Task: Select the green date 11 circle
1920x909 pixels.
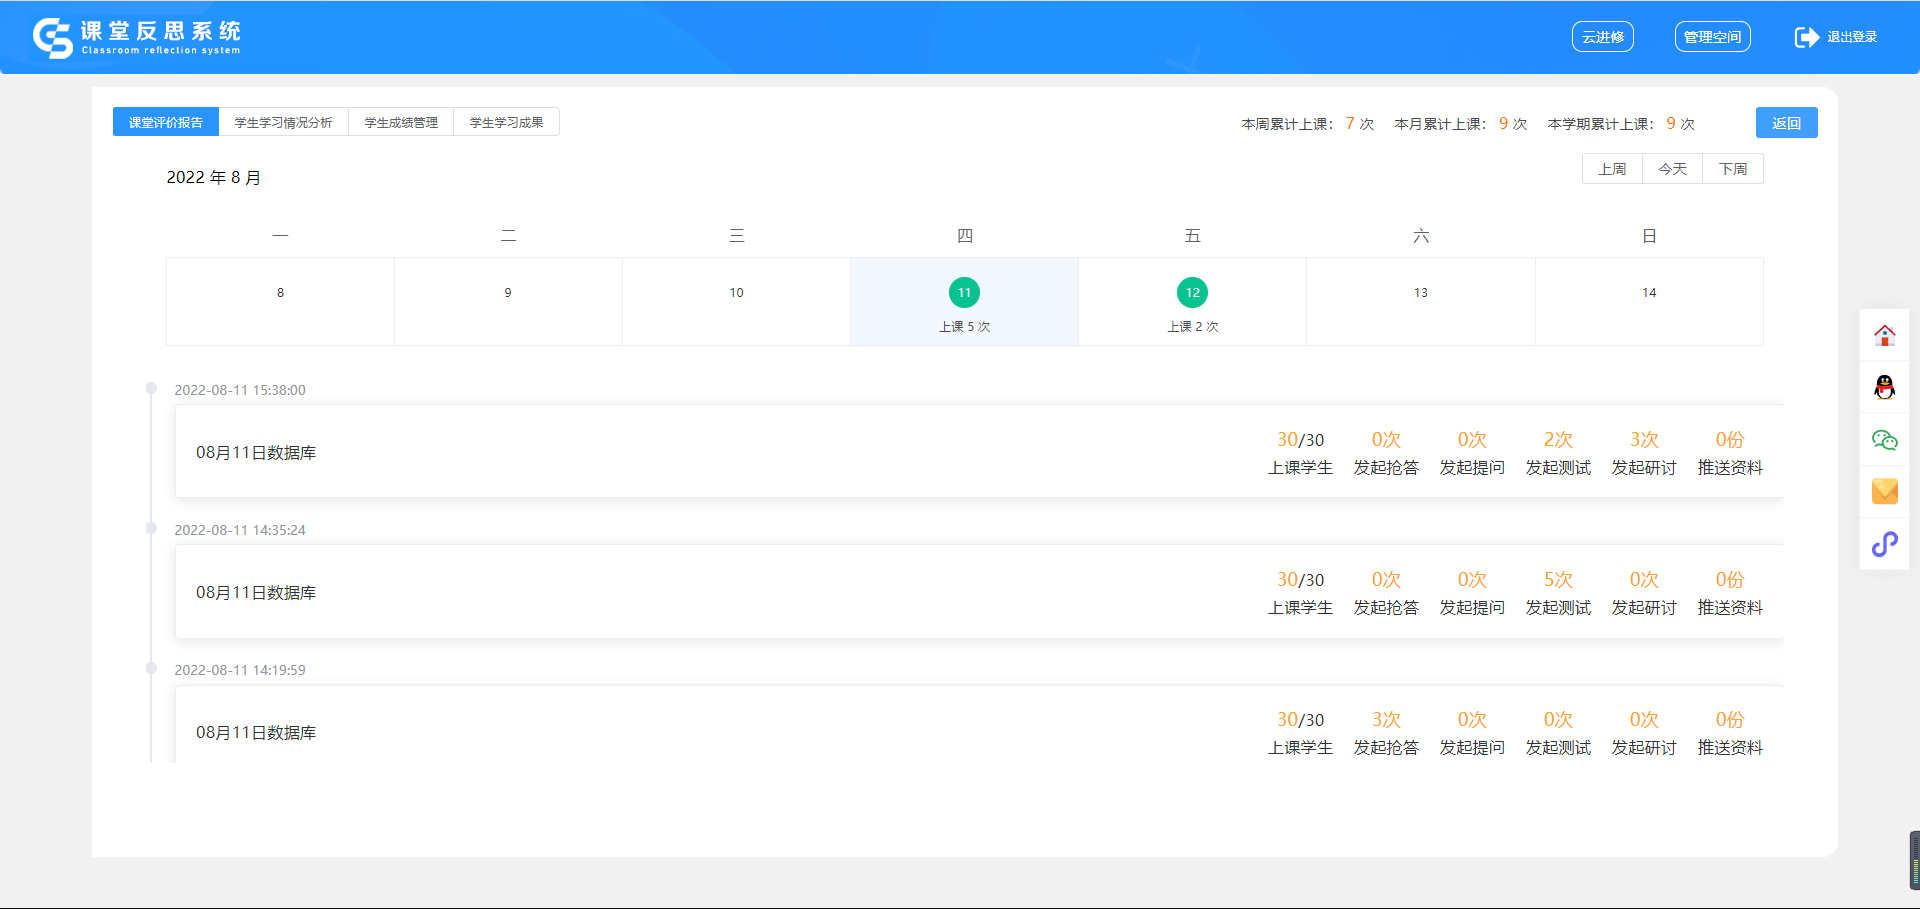Action: click(964, 293)
